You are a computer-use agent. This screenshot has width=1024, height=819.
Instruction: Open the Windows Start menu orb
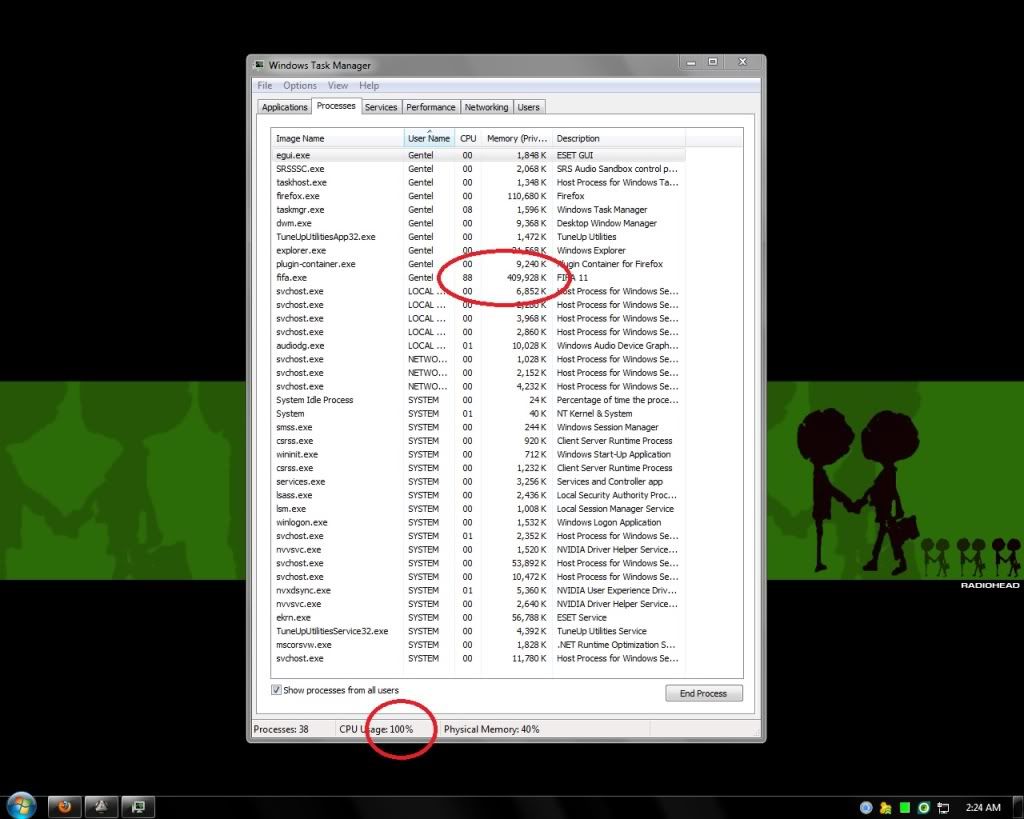(x=21, y=805)
